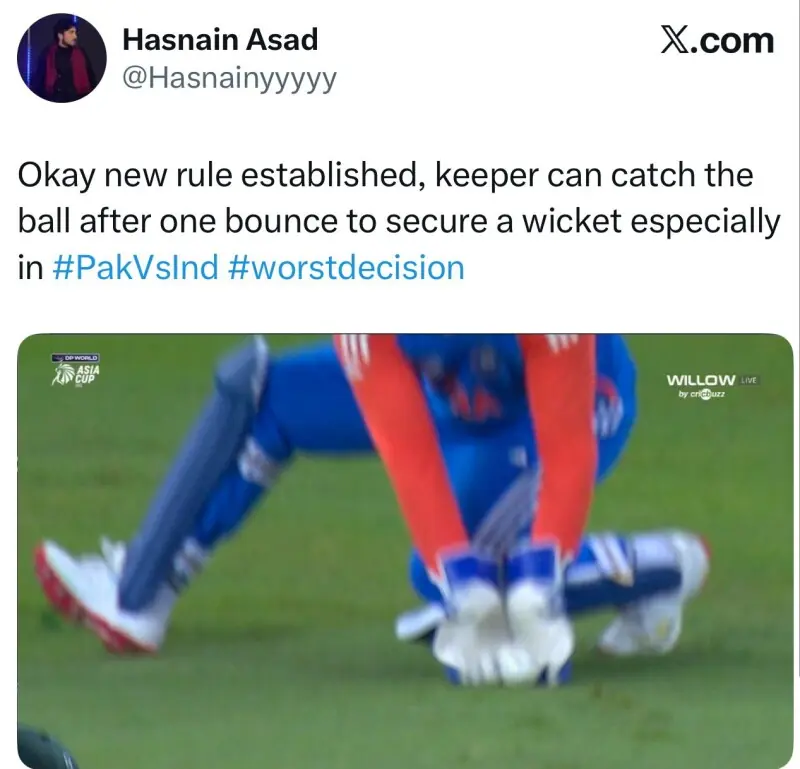Image resolution: width=800 pixels, height=769 pixels.
Task: Click the X.com logo text
Action: coord(717,41)
